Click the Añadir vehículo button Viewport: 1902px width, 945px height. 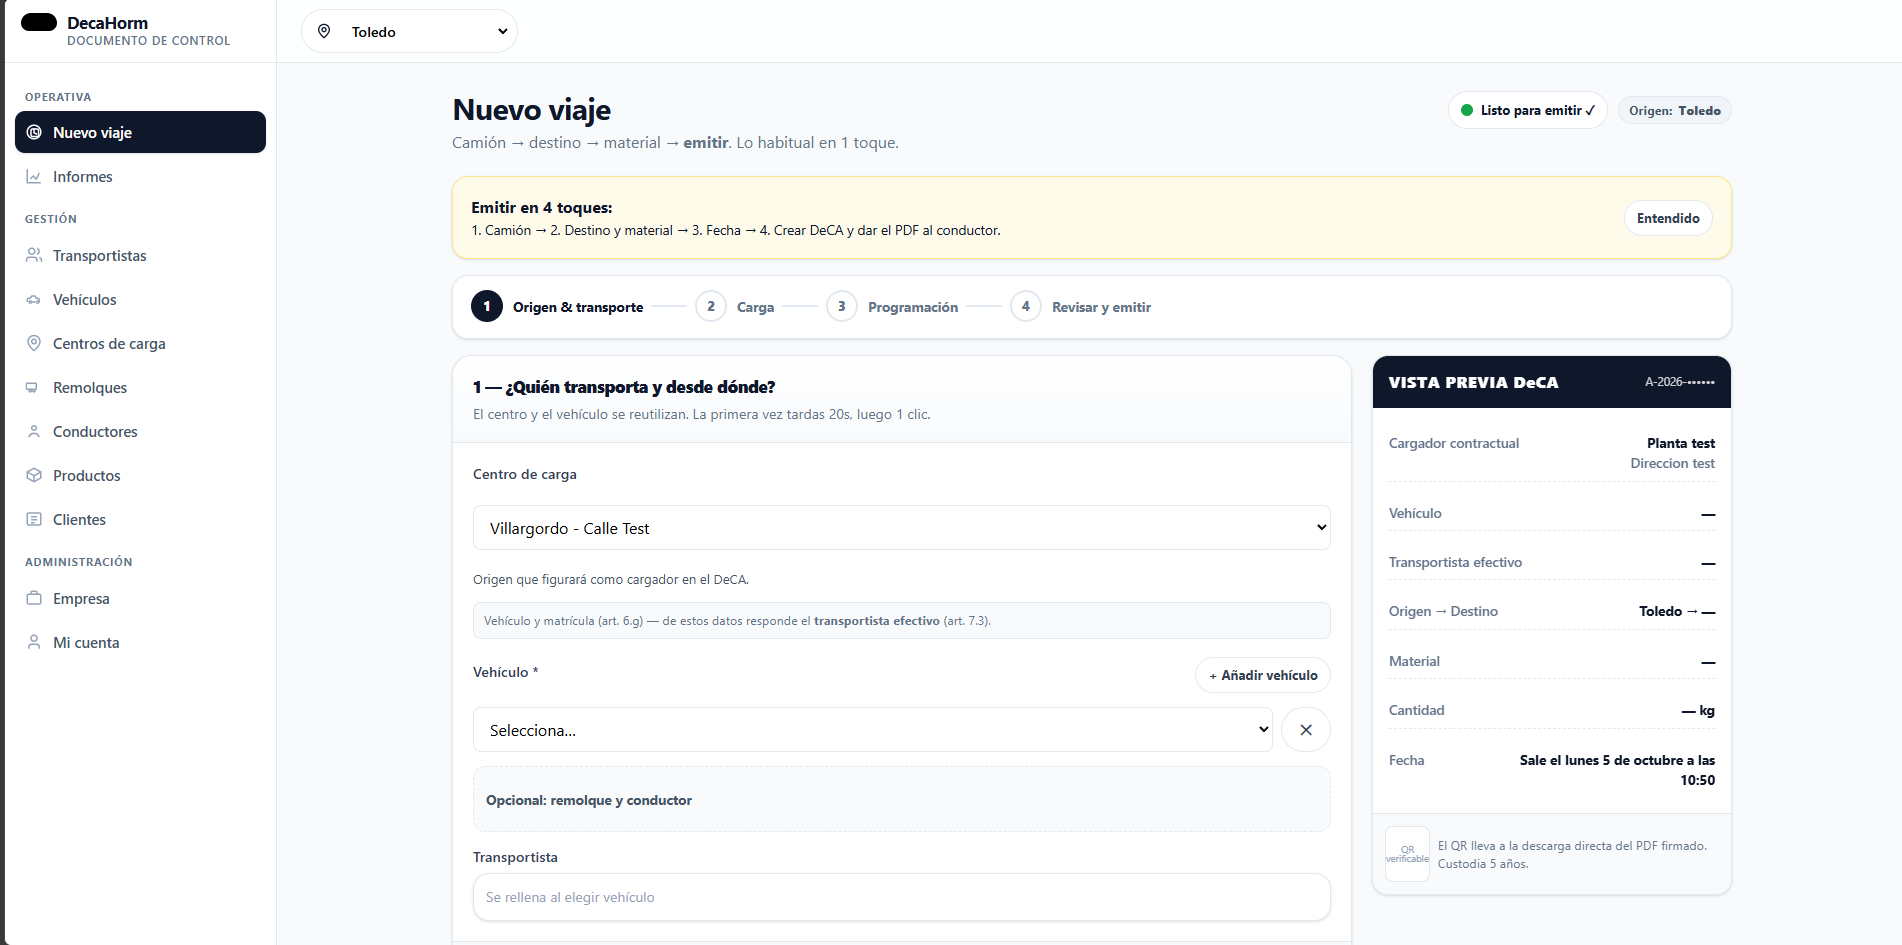pos(1263,675)
